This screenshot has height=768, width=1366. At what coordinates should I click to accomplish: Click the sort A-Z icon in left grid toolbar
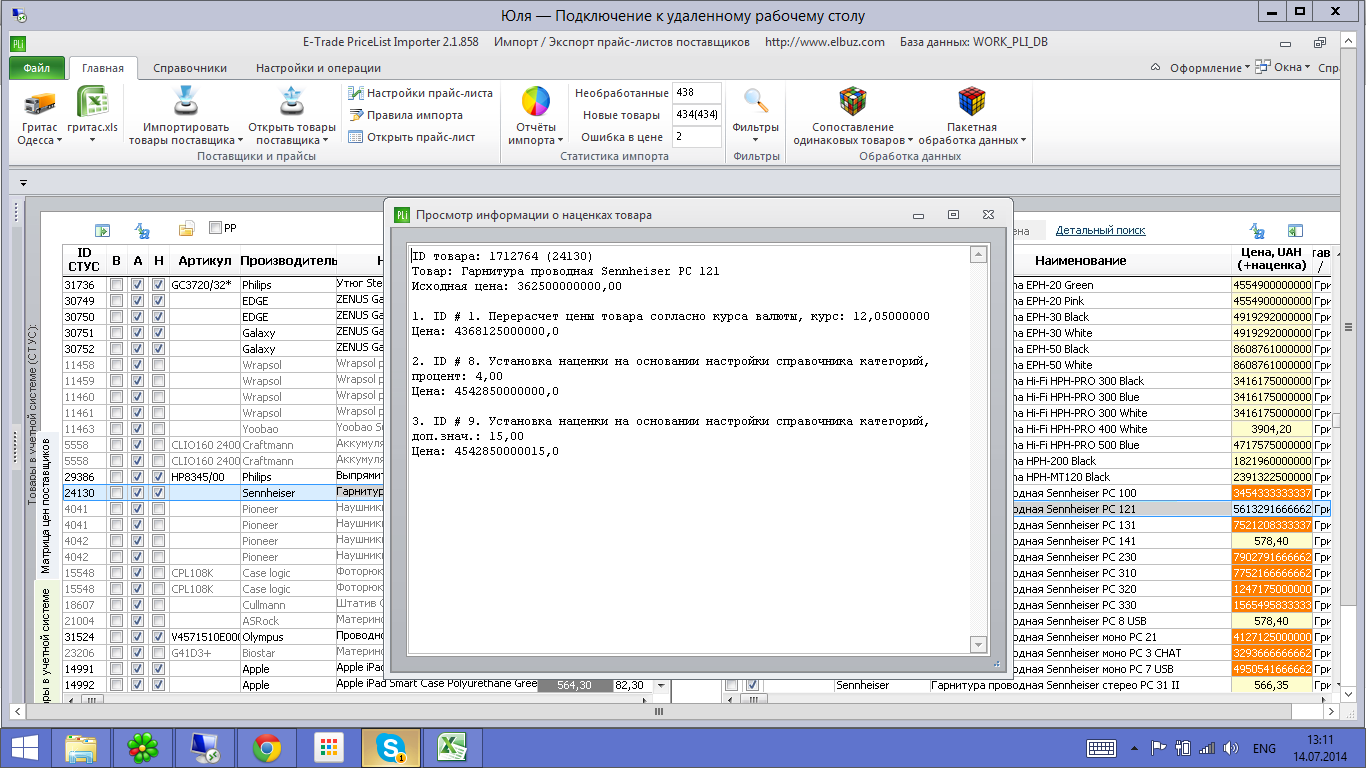[x=142, y=230]
